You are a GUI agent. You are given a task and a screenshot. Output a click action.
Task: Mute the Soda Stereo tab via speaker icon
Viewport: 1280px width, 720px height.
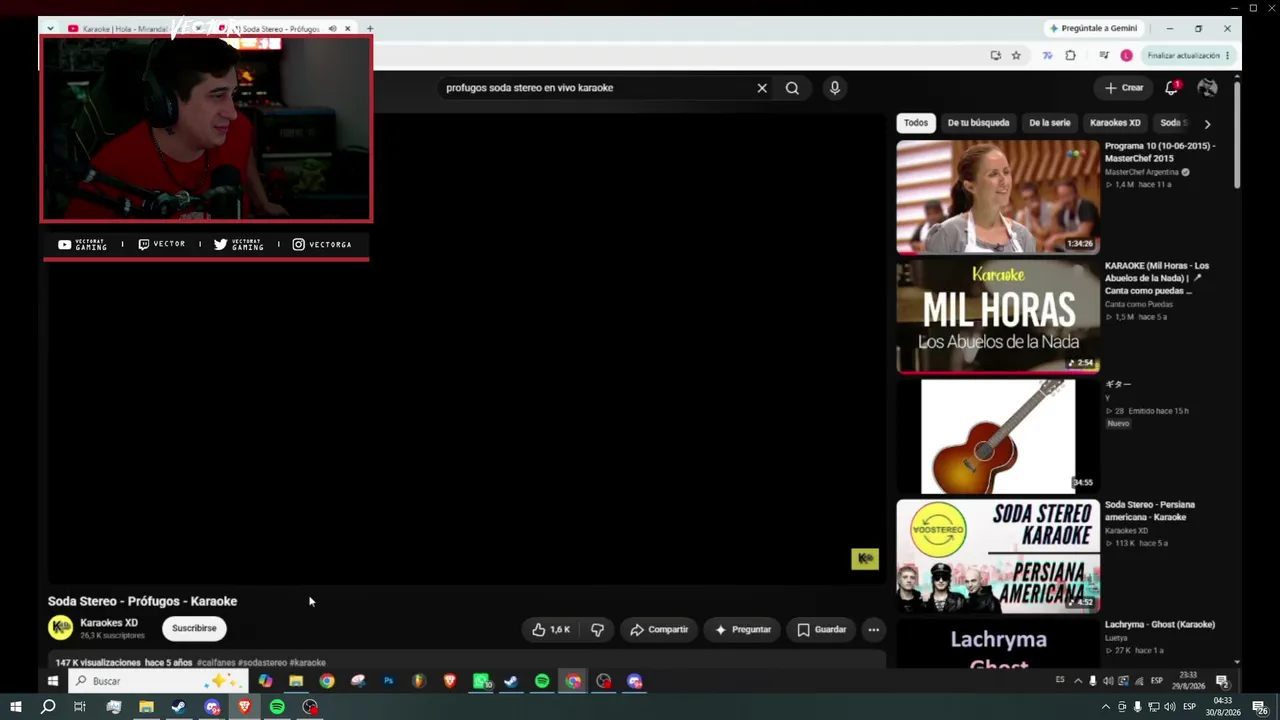pos(332,29)
